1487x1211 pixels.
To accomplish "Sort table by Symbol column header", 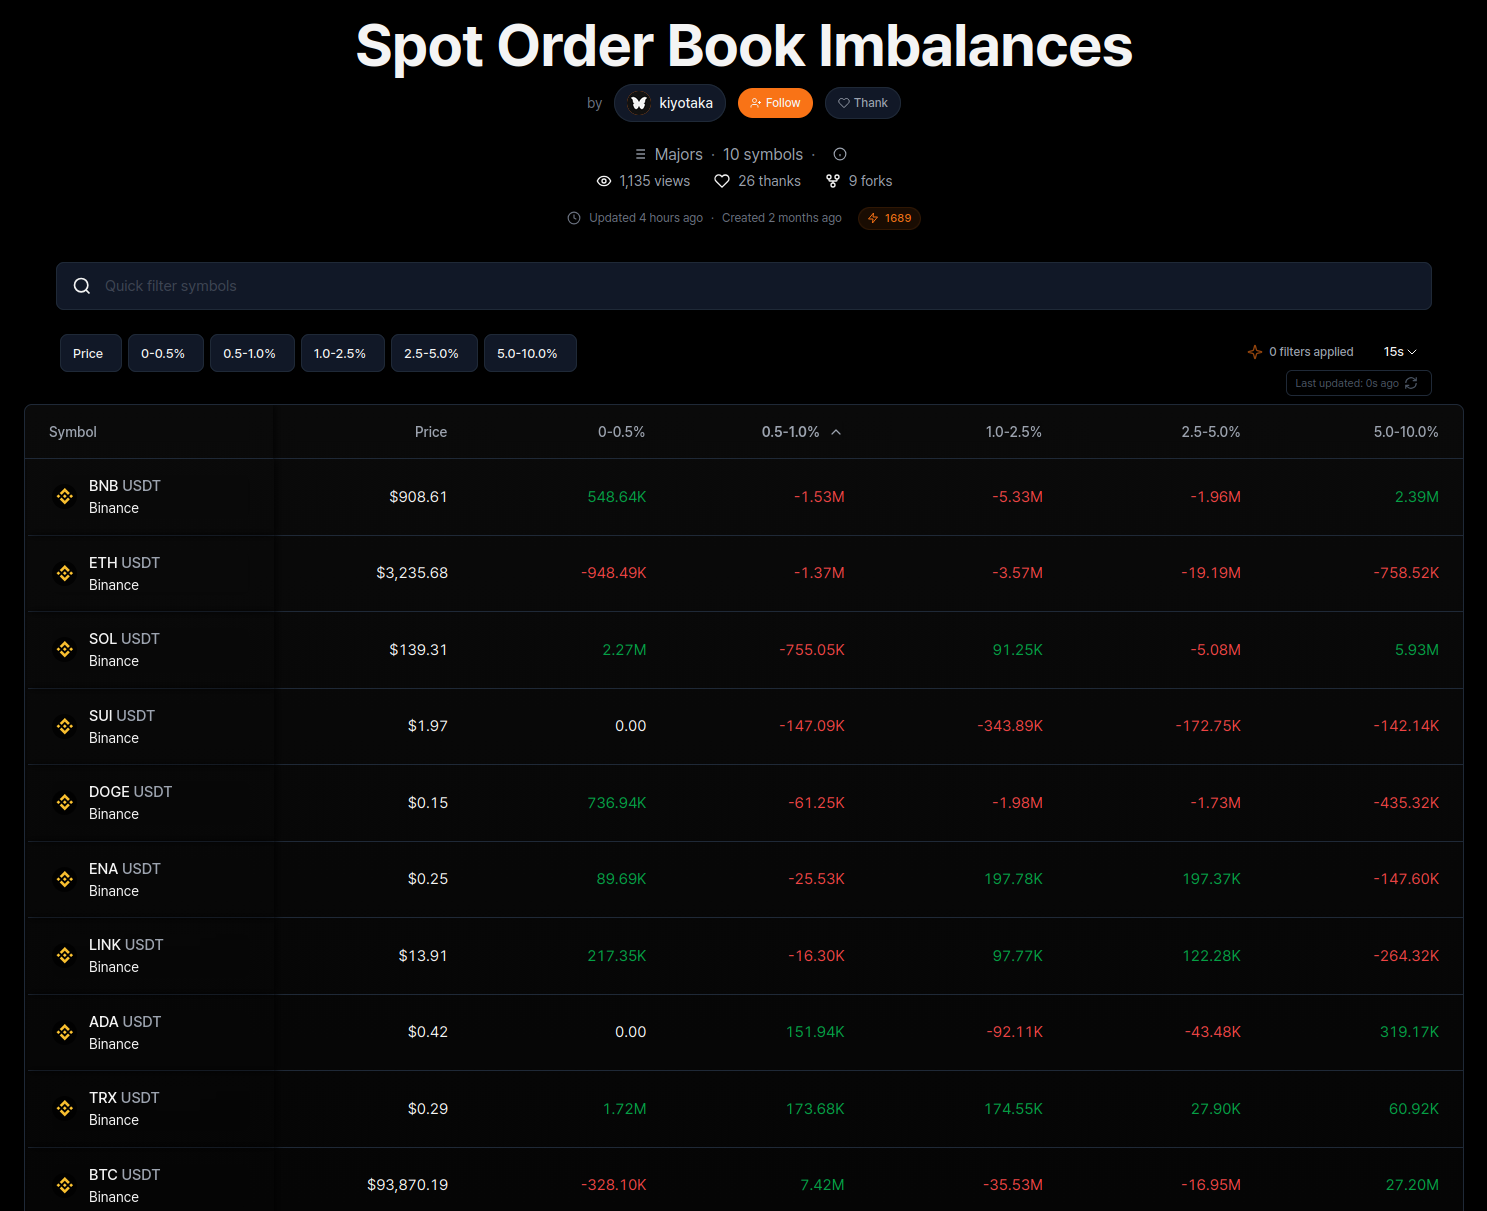I will [x=73, y=432].
